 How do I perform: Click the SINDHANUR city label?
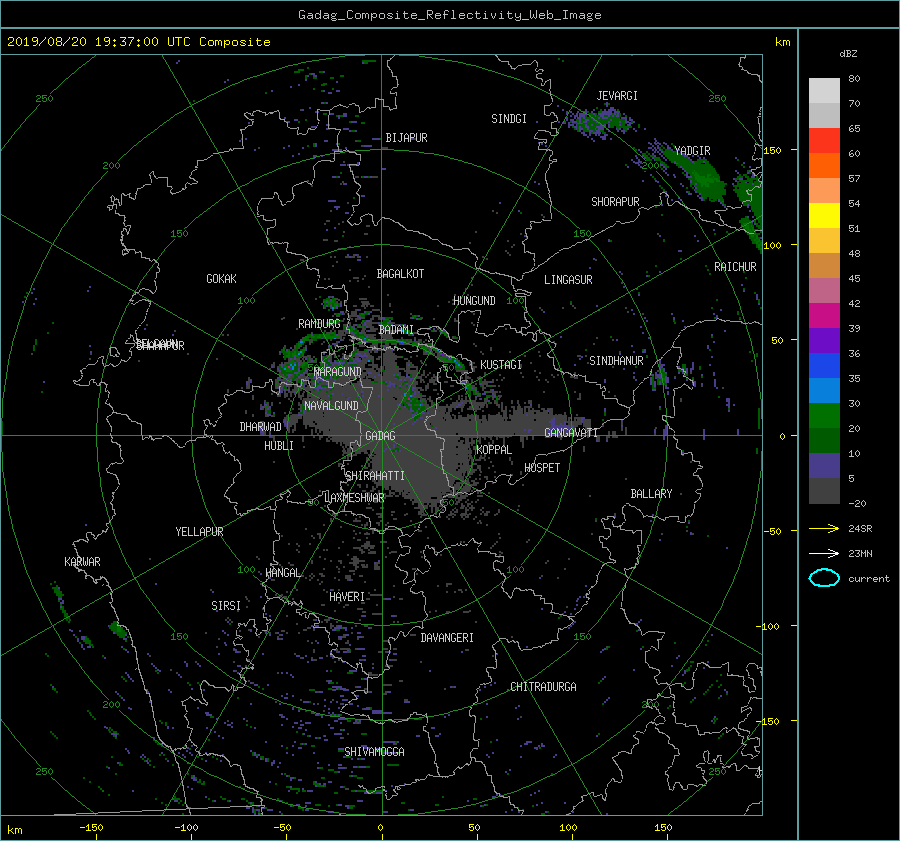[x=616, y=361]
